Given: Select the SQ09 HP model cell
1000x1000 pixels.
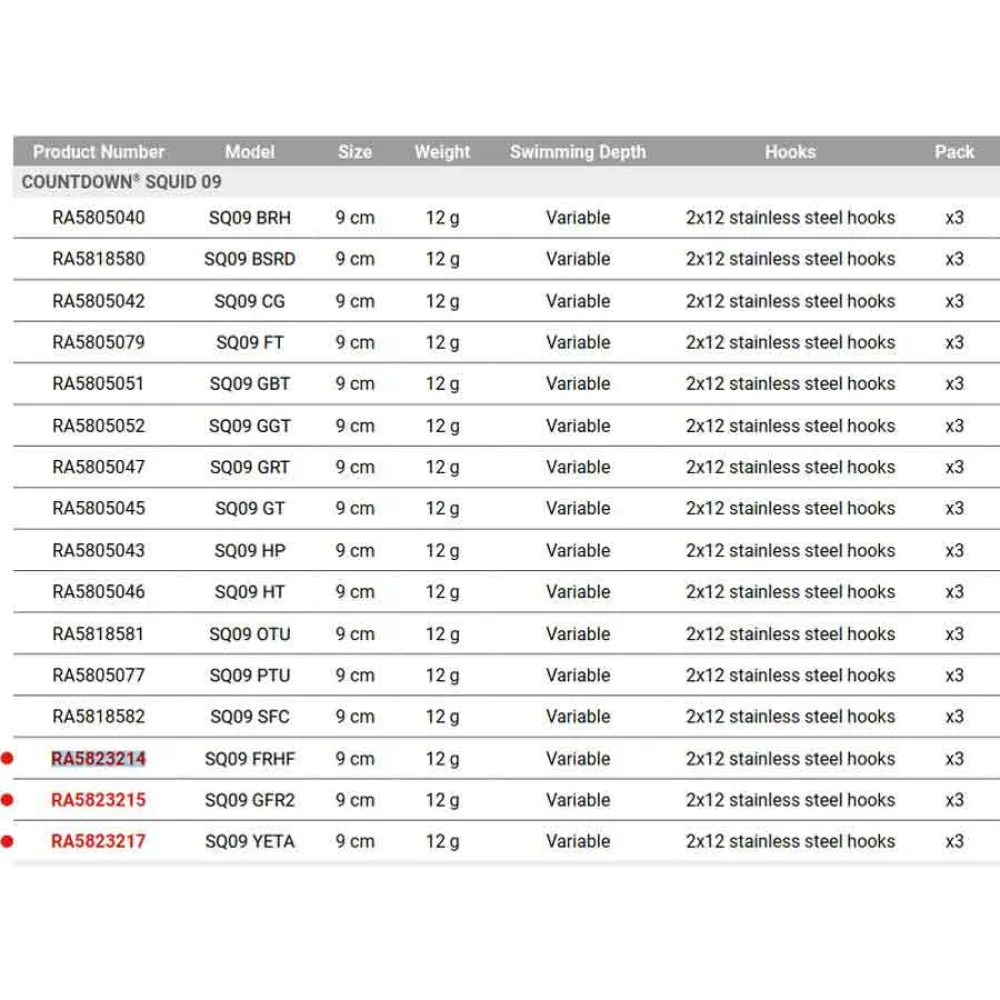Looking at the screenshot, I should pyautogui.click(x=250, y=550).
